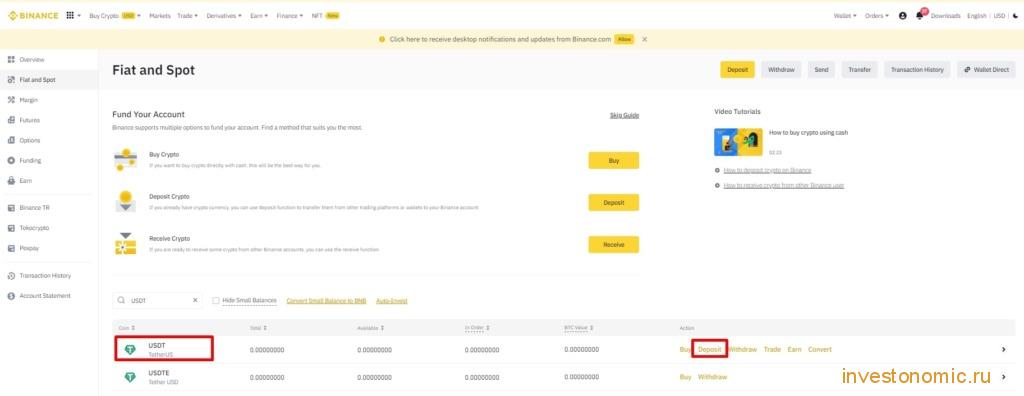Click Deposit link in USDT row
Image resolution: width=1024 pixels, height=396 pixels.
(x=709, y=350)
